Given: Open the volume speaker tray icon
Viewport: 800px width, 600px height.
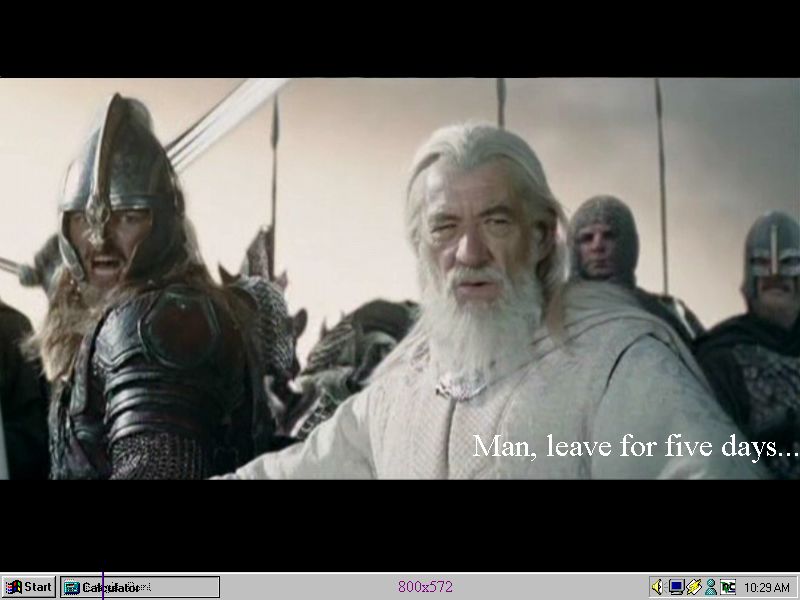Looking at the screenshot, I should click(x=658, y=587).
